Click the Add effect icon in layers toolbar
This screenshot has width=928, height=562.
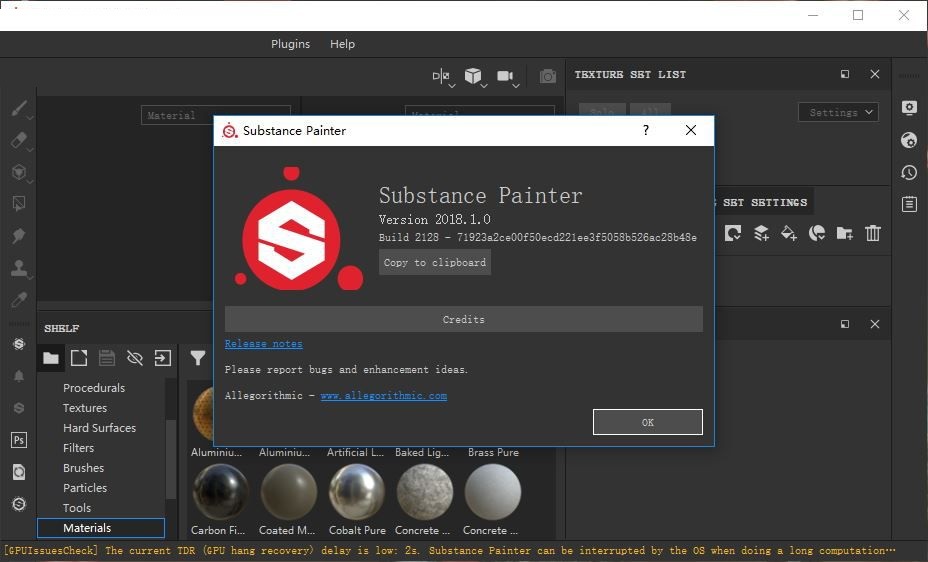point(733,233)
